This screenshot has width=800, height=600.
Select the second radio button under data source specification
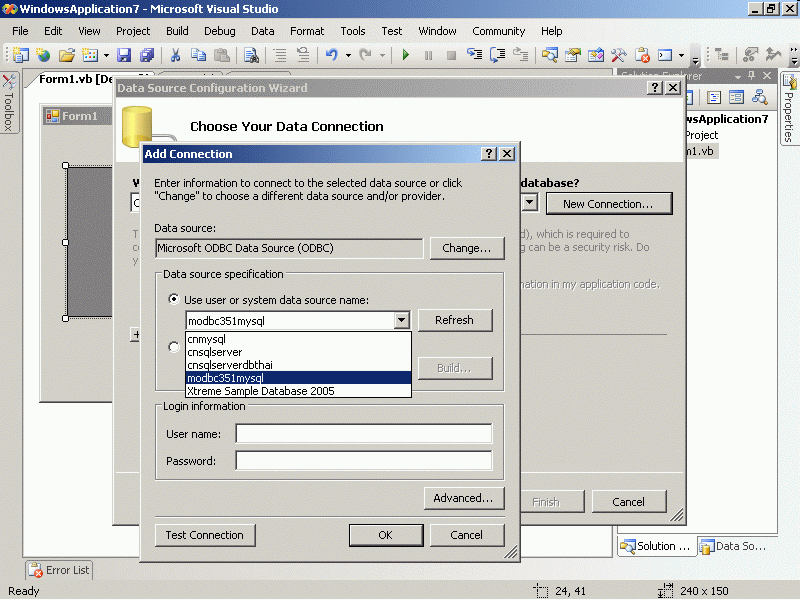pyautogui.click(x=174, y=347)
